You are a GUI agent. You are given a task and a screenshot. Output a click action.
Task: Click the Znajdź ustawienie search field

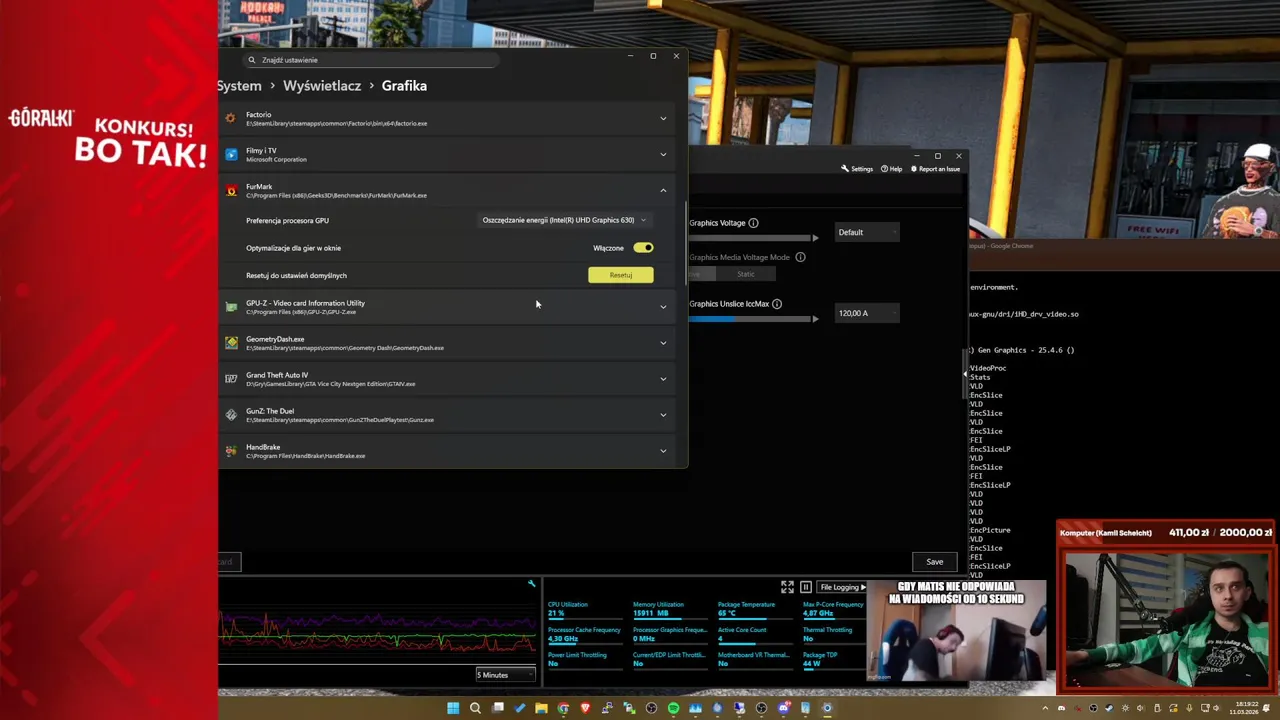click(370, 60)
